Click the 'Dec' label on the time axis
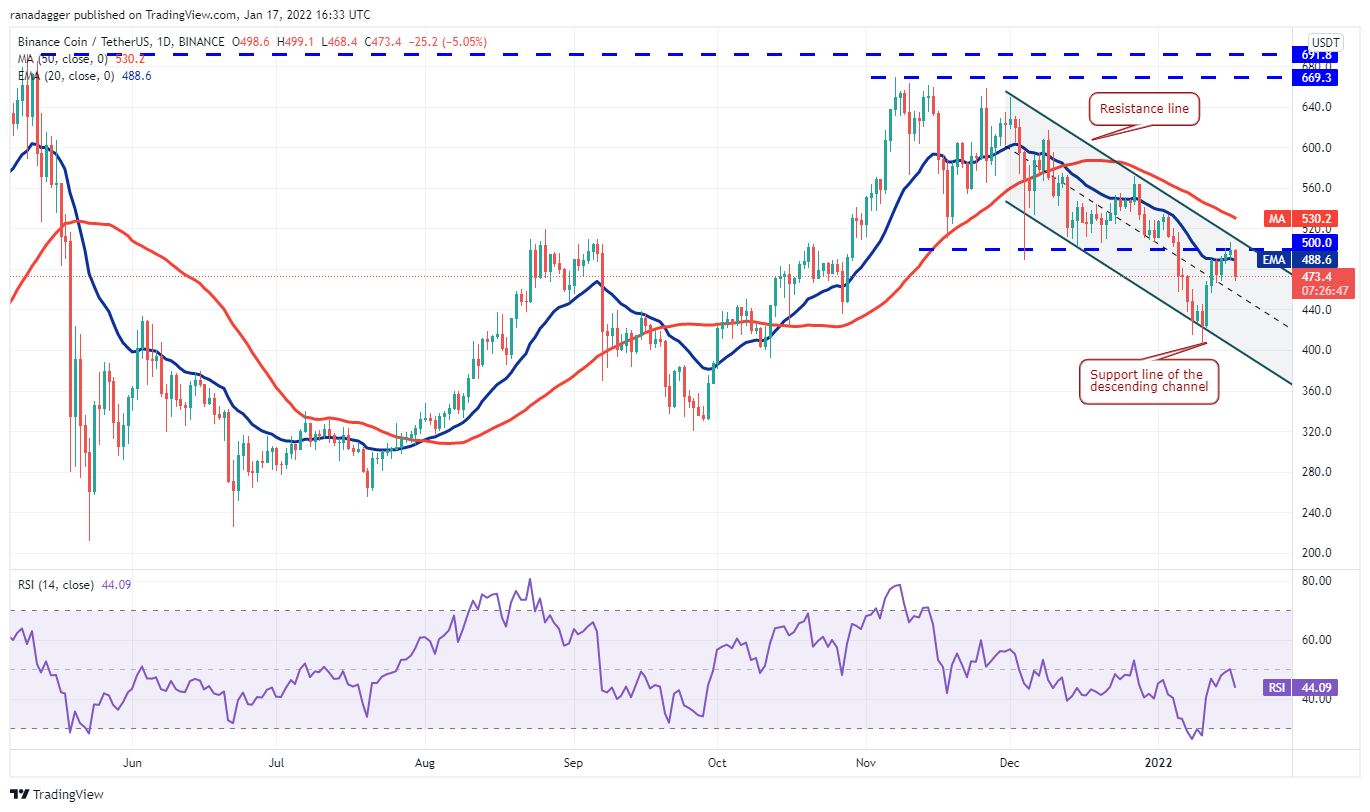The height and width of the screenshot is (812, 1370). (x=1009, y=762)
